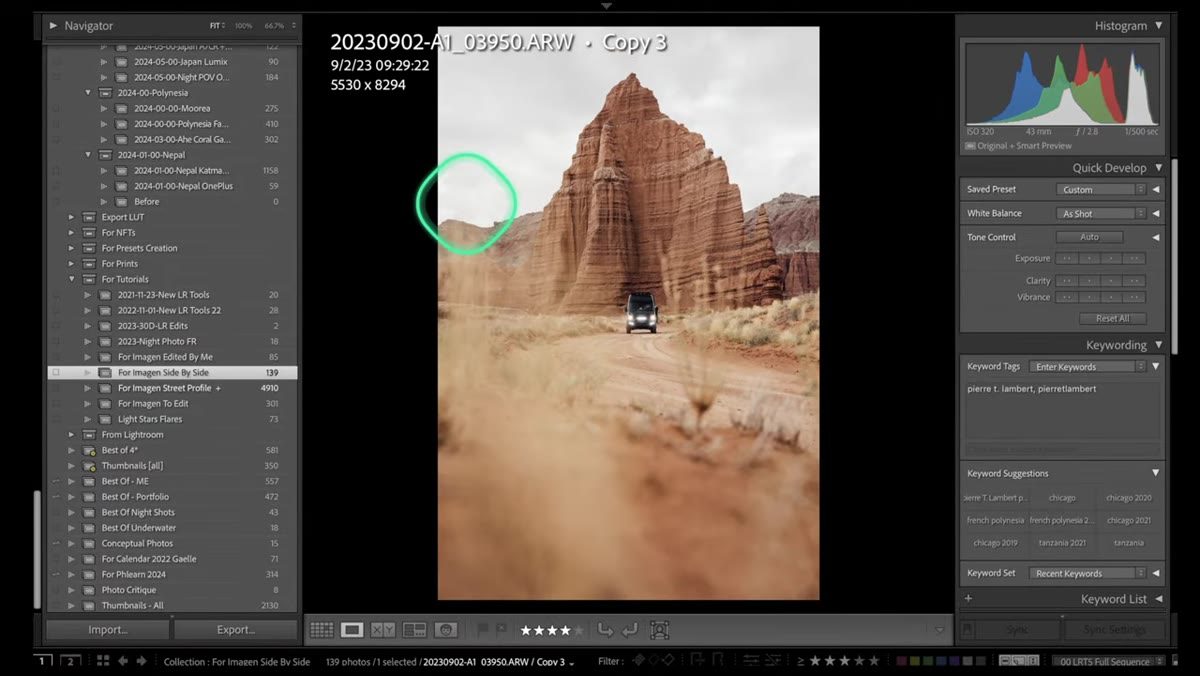Open White Balance dropdown As Shot

(x=1101, y=213)
